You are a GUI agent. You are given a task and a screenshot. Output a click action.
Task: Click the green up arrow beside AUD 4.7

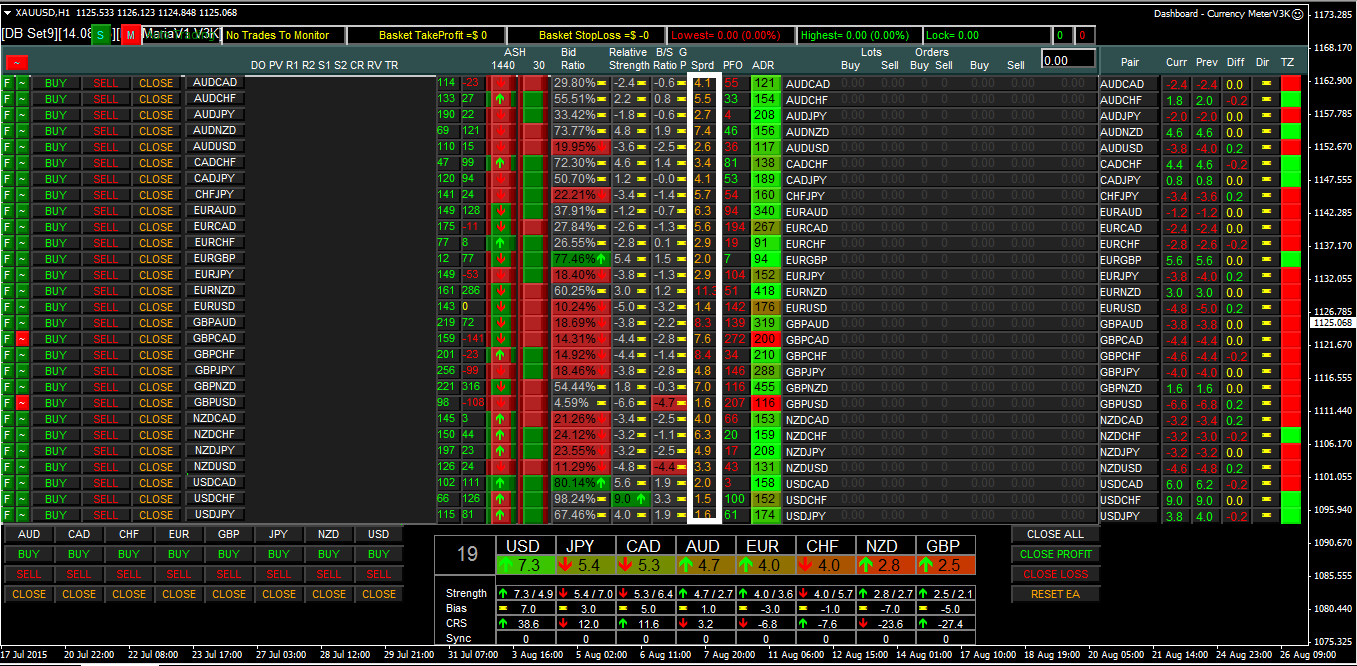coord(687,565)
